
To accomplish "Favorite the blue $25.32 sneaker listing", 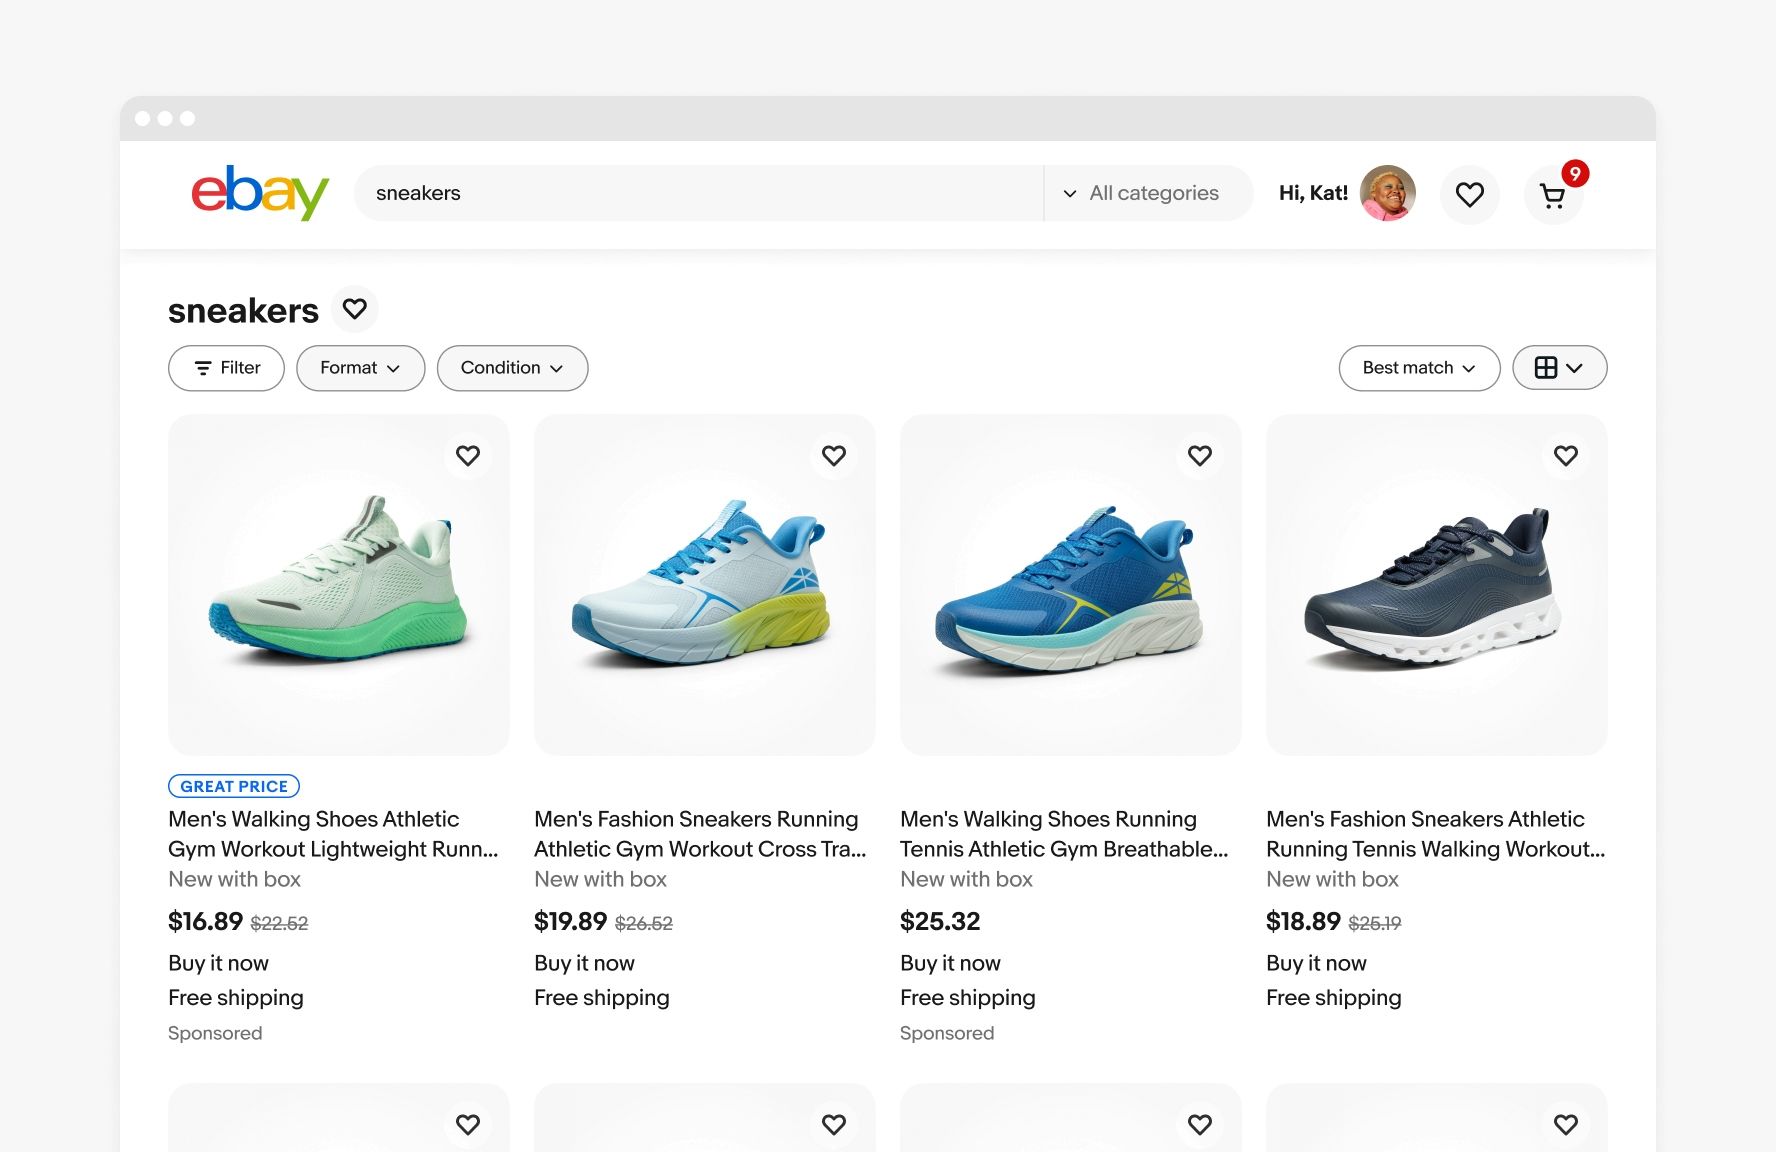I will 1199,456.
